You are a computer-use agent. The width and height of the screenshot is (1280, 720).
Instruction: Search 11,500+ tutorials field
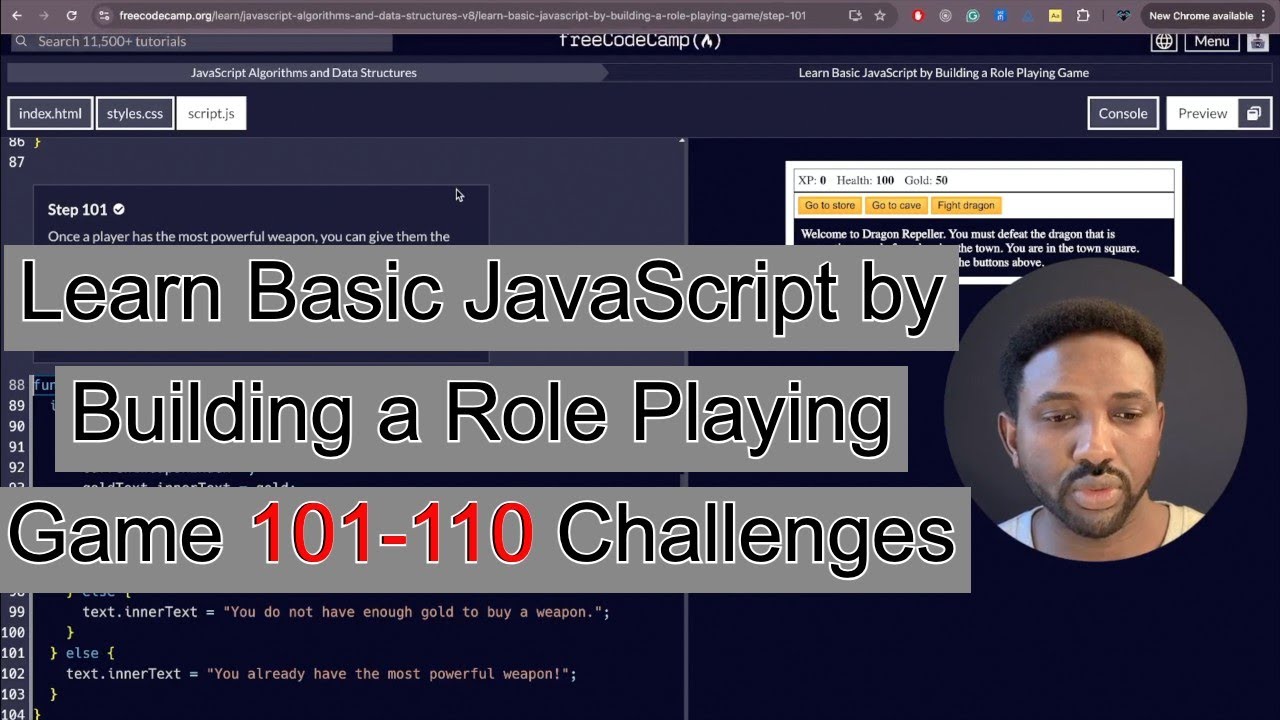(x=201, y=41)
